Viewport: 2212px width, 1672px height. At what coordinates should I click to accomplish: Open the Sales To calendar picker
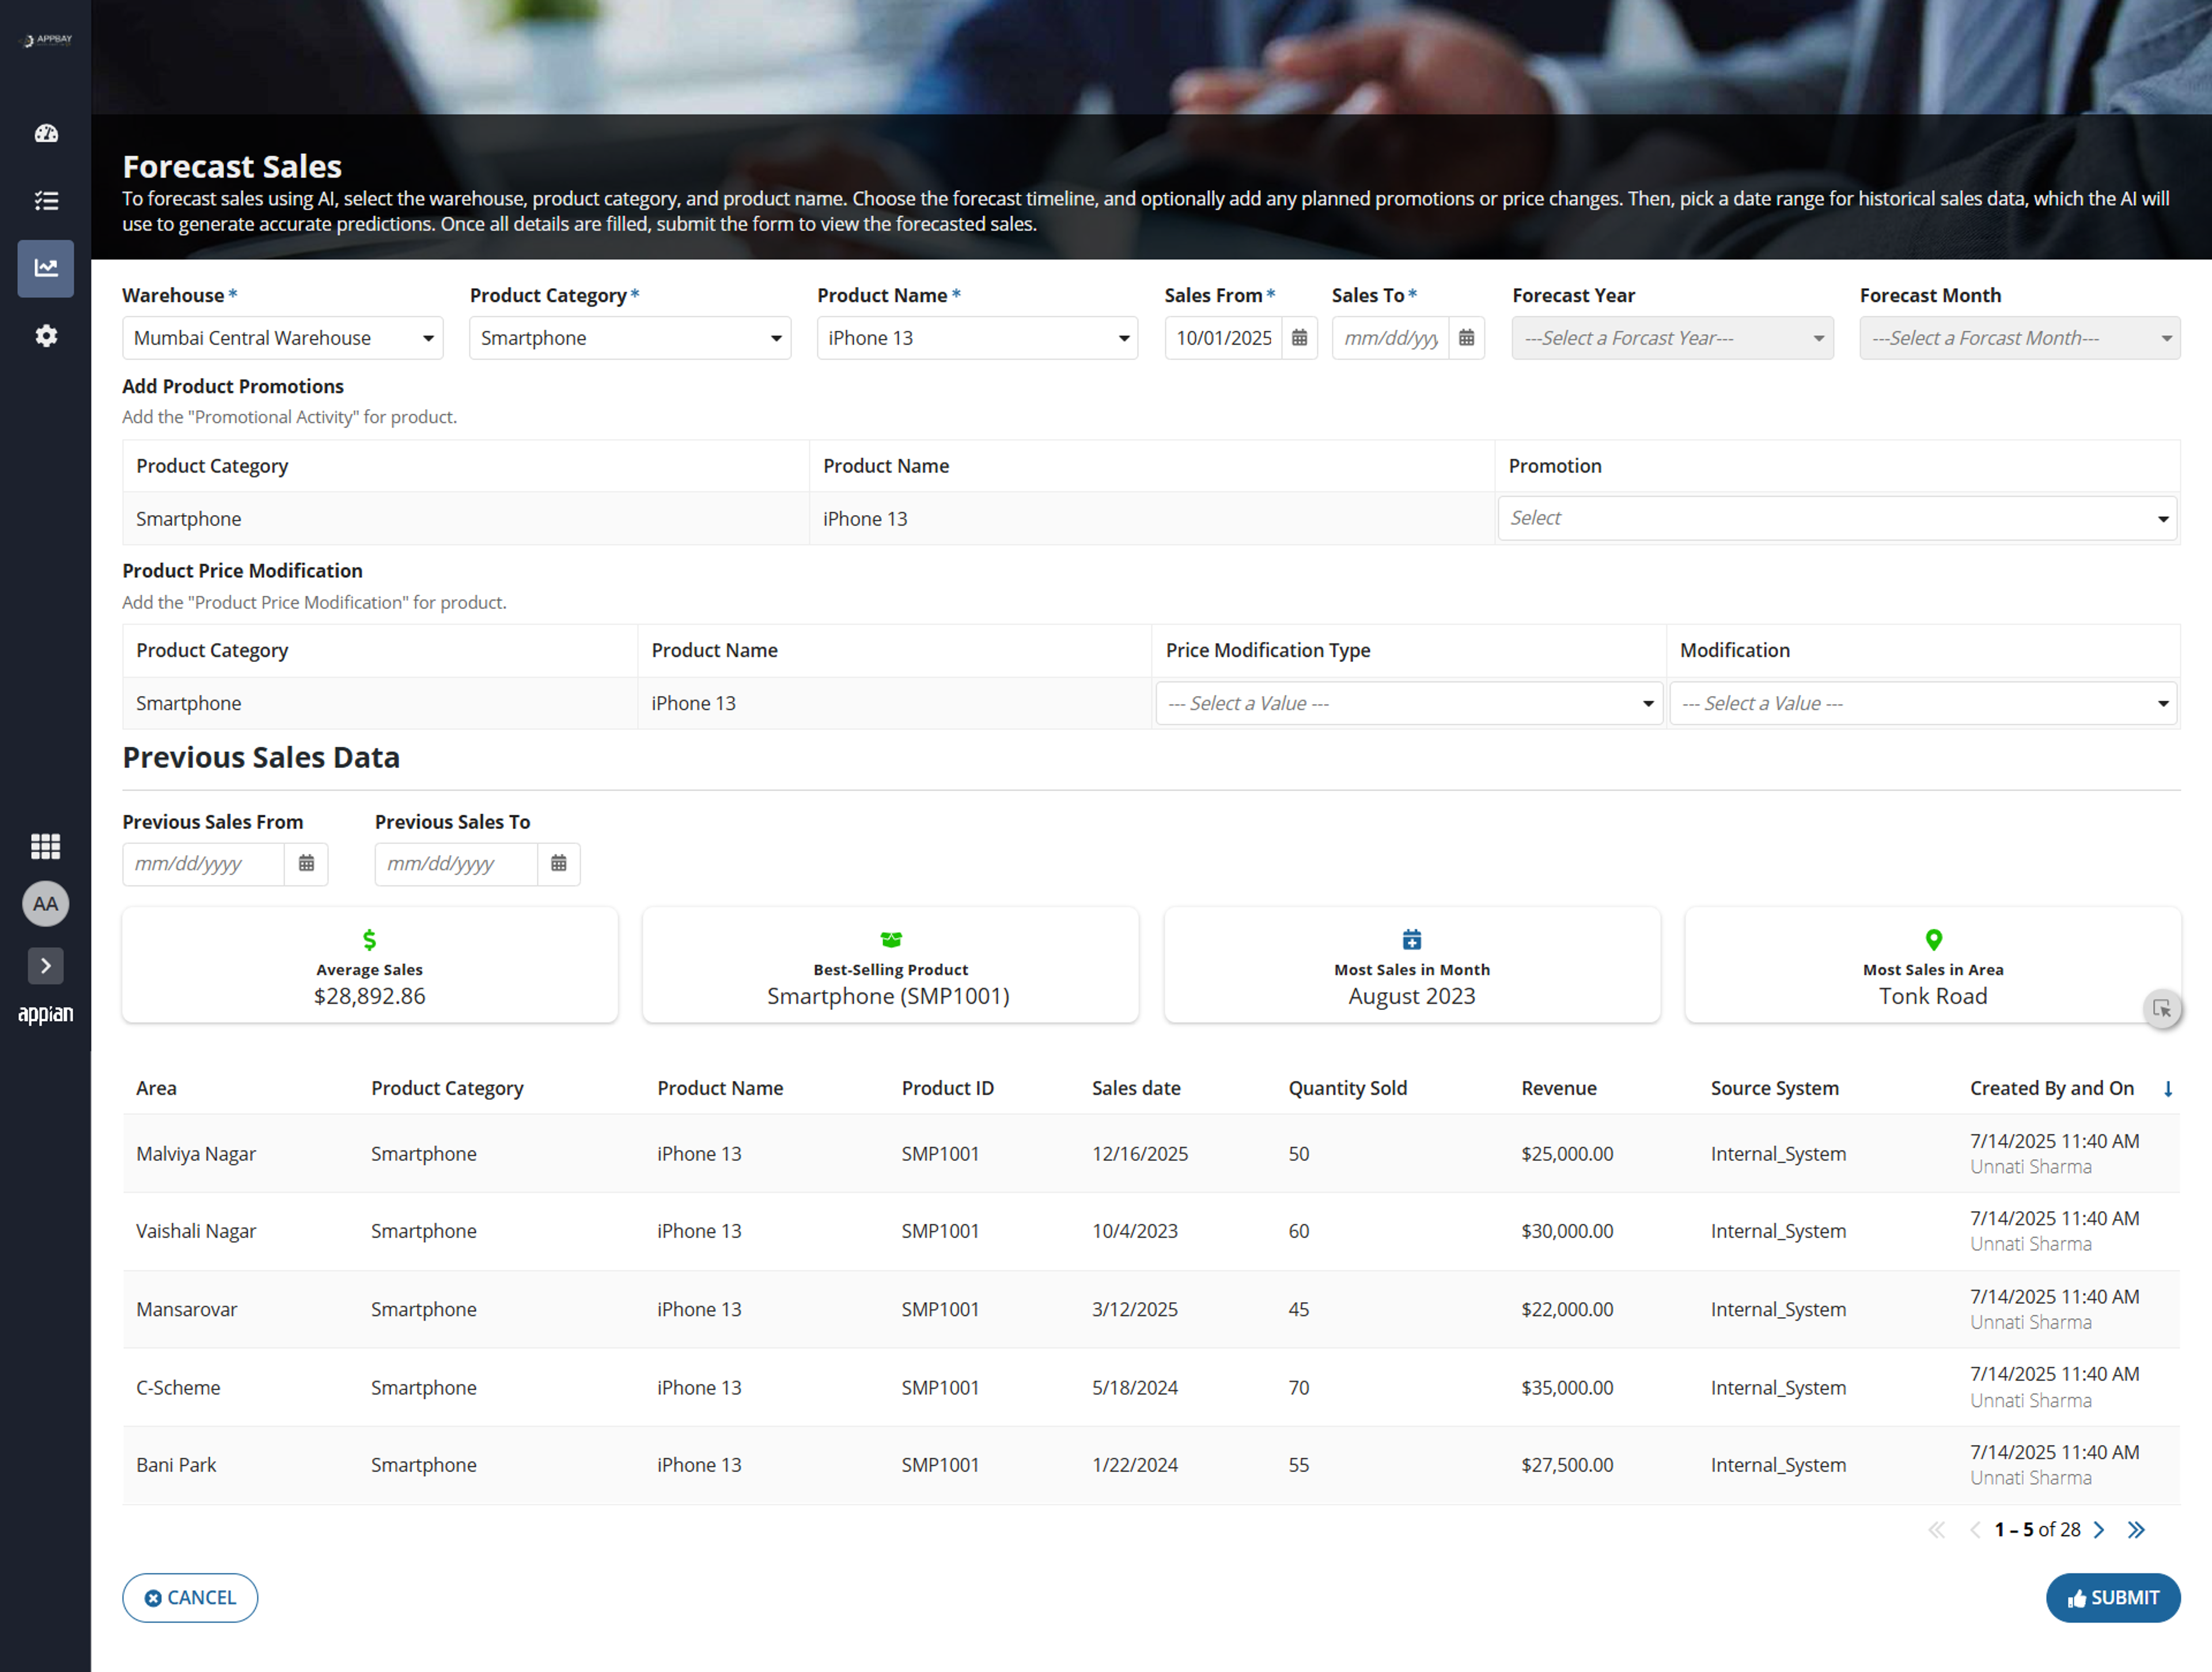click(1466, 338)
